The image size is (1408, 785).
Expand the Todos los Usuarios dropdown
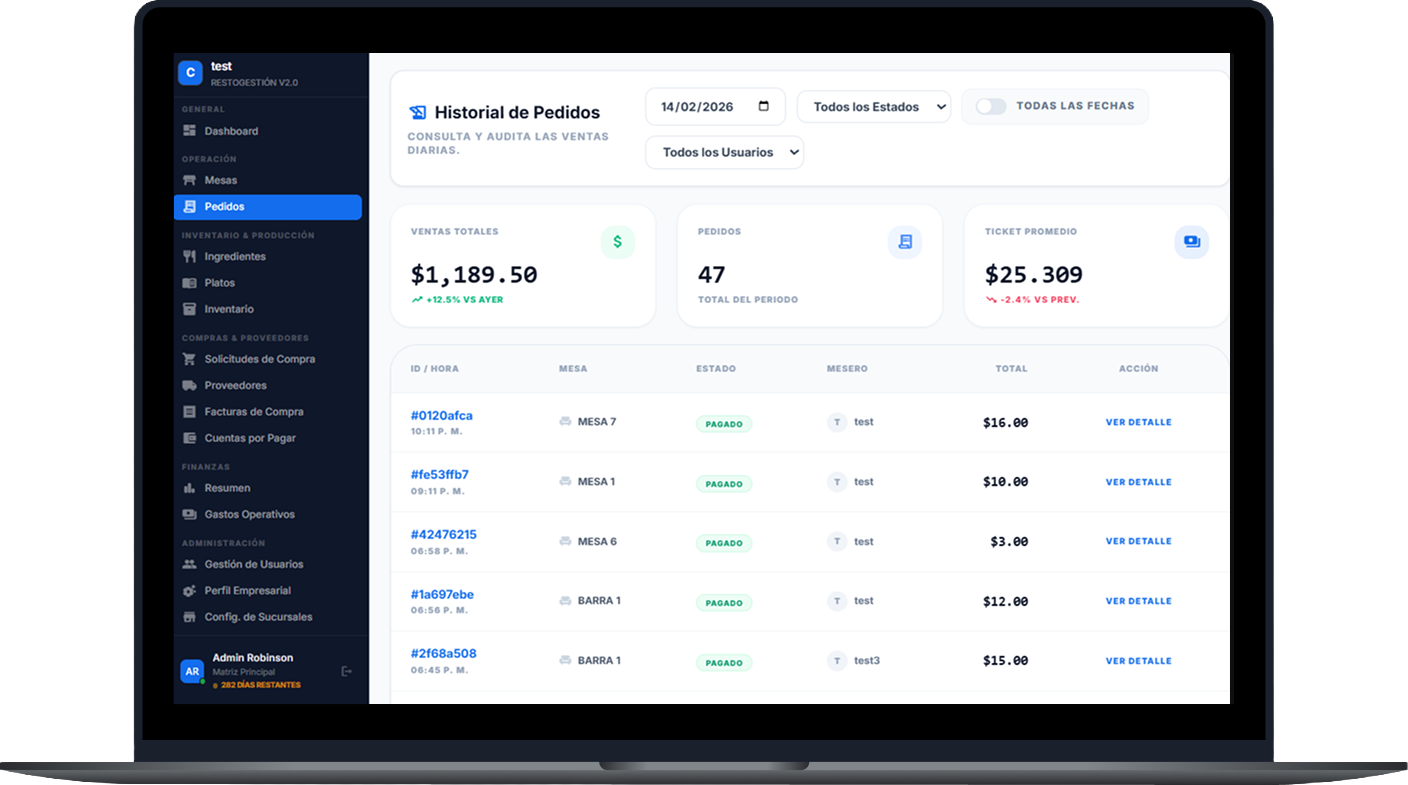[724, 152]
